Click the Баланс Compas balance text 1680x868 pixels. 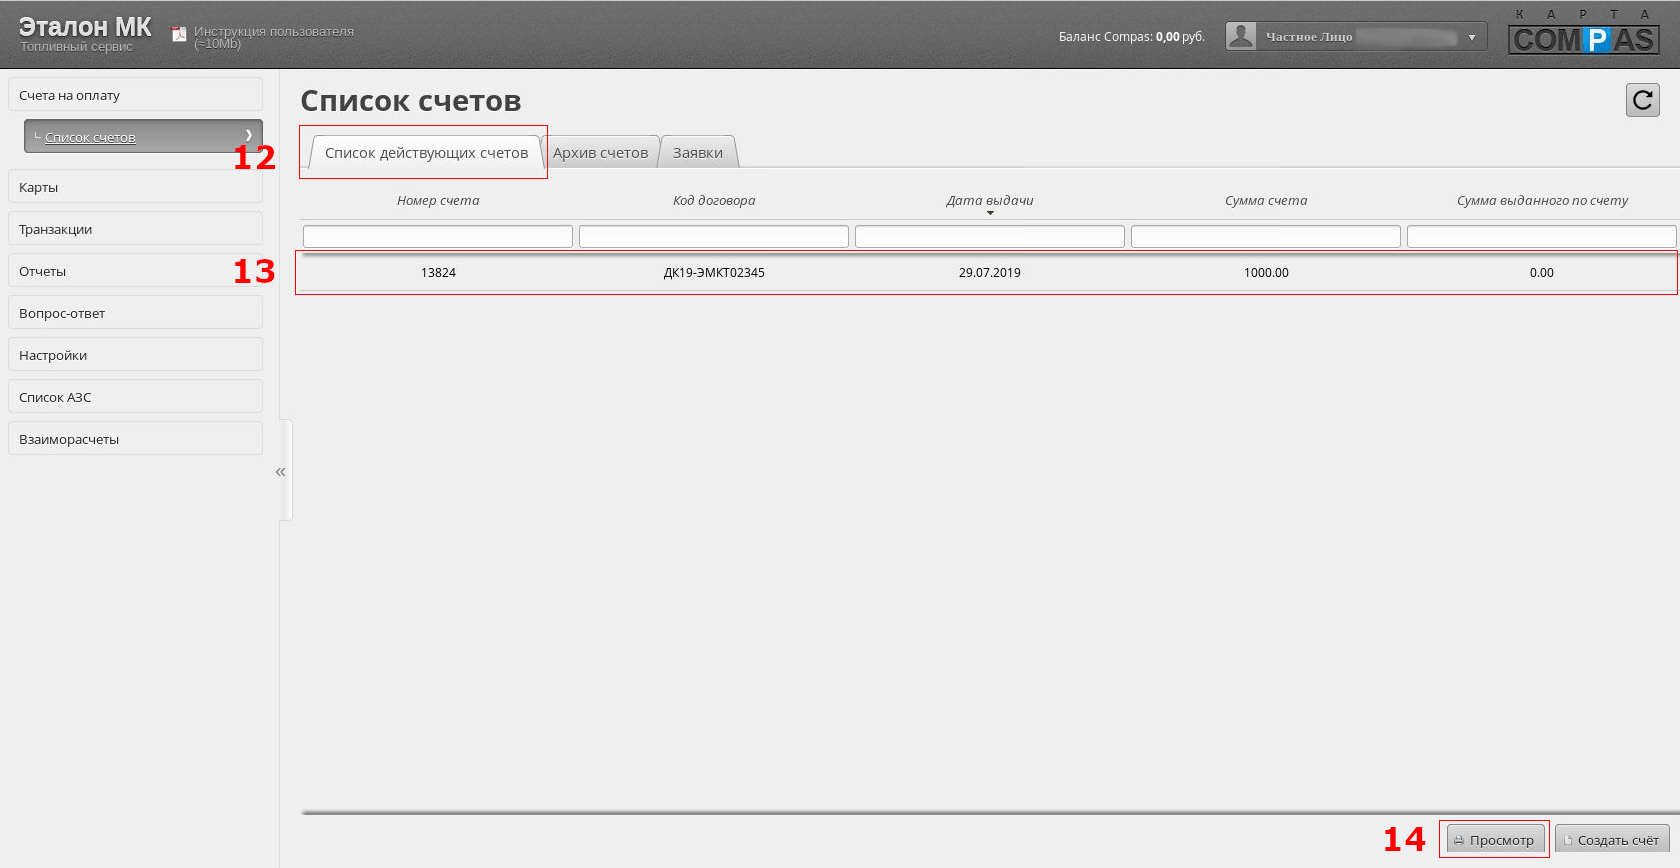(1132, 37)
